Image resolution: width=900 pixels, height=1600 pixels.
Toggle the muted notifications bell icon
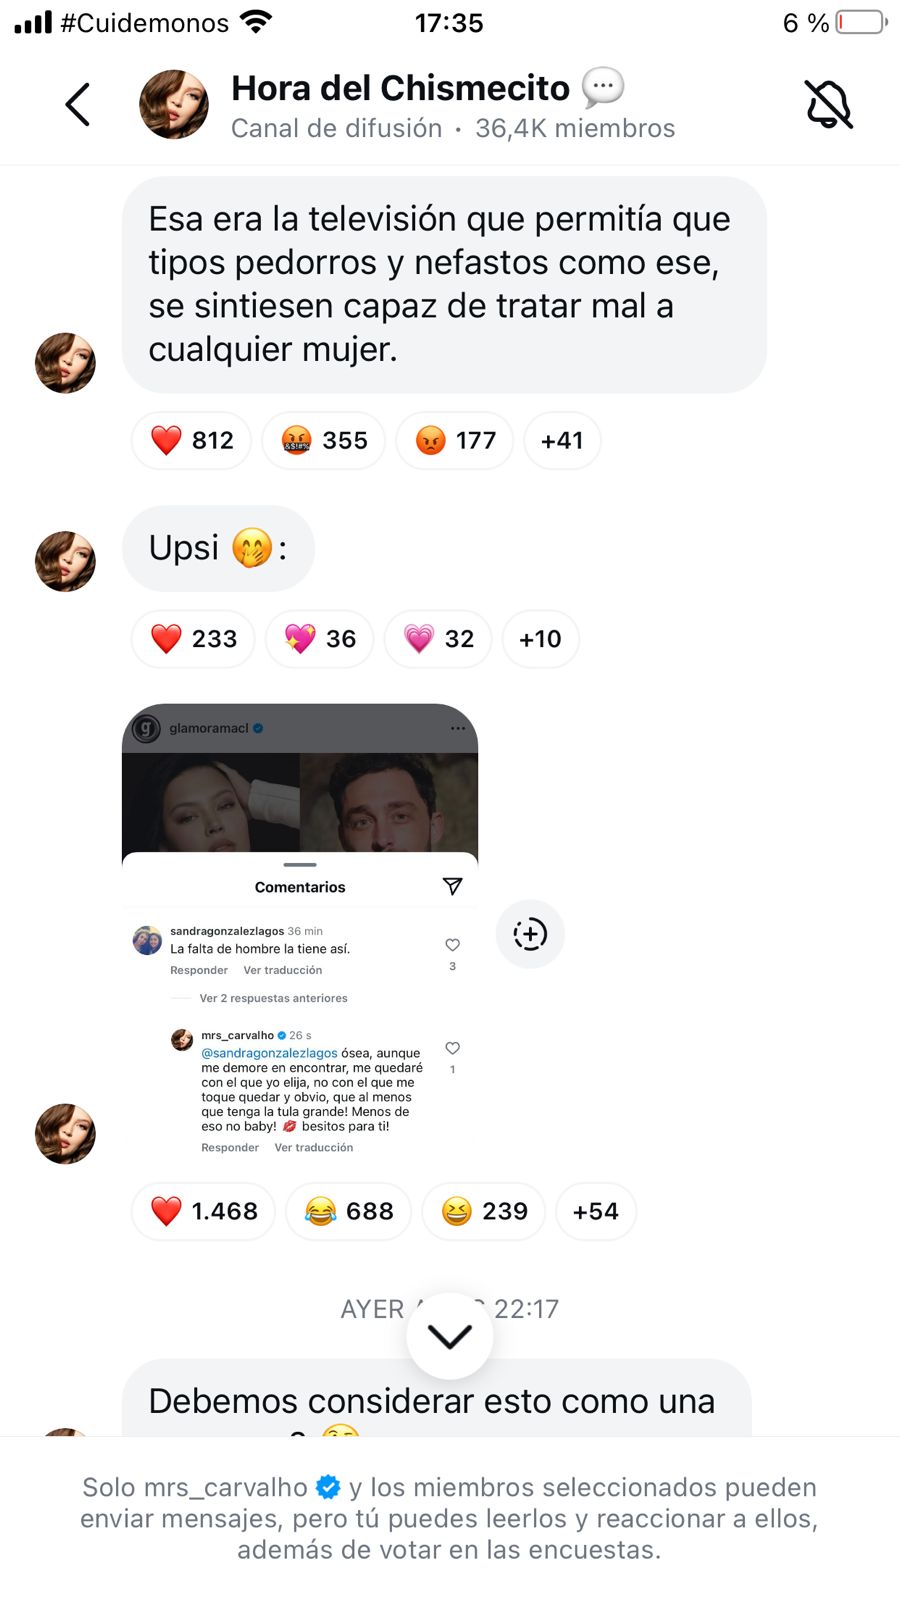(x=828, y=104)
